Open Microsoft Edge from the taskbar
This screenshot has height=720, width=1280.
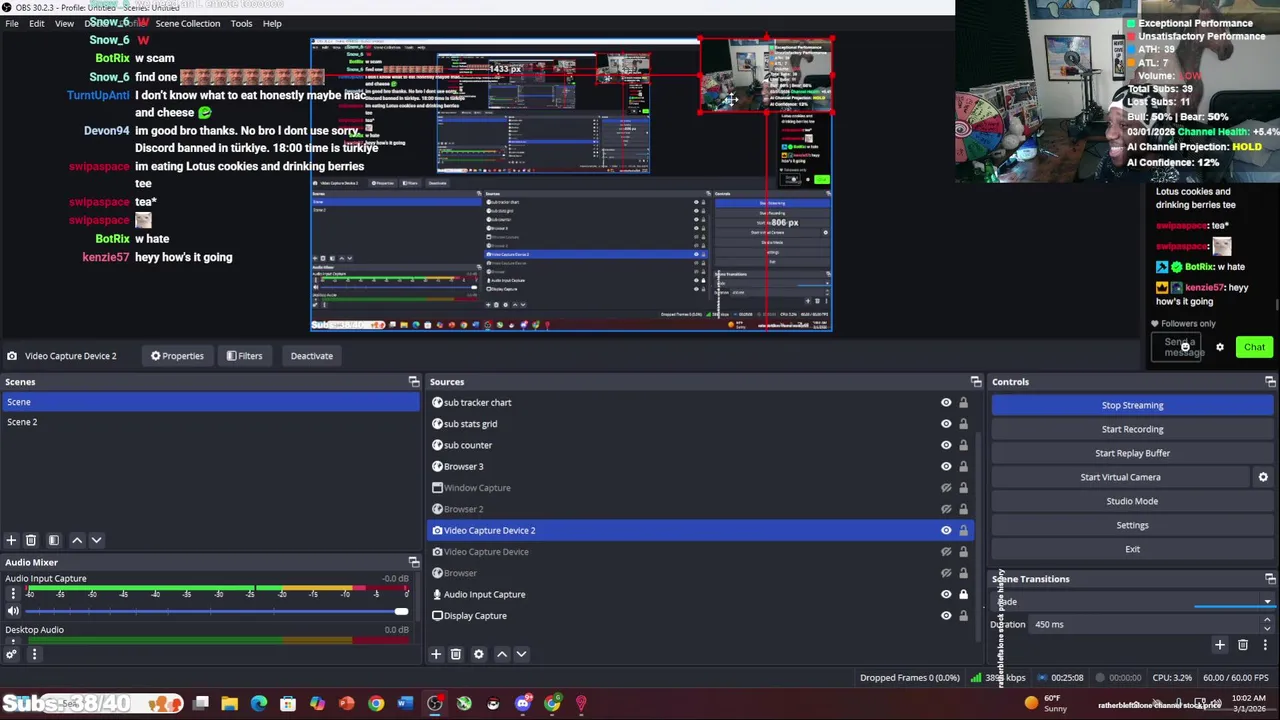pos(259,704)
